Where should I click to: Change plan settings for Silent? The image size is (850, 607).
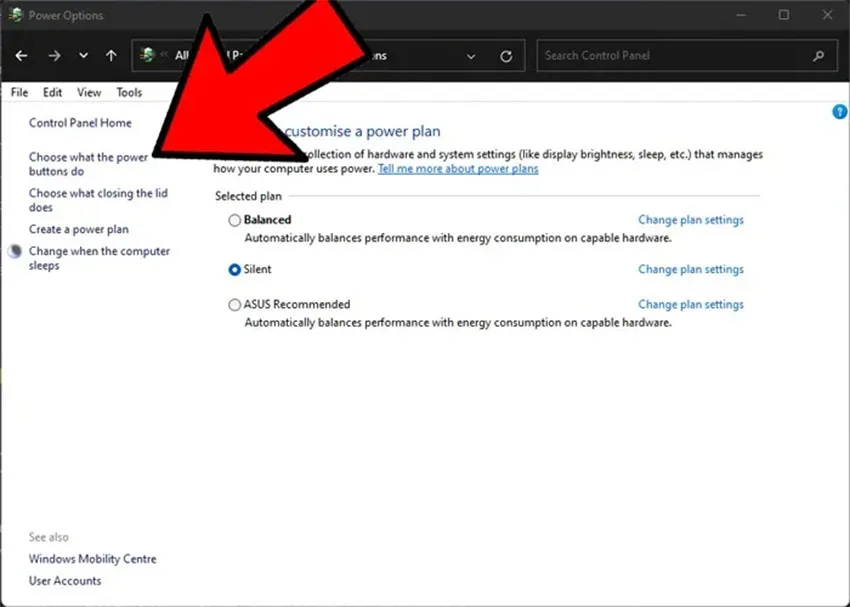(691, 269)
